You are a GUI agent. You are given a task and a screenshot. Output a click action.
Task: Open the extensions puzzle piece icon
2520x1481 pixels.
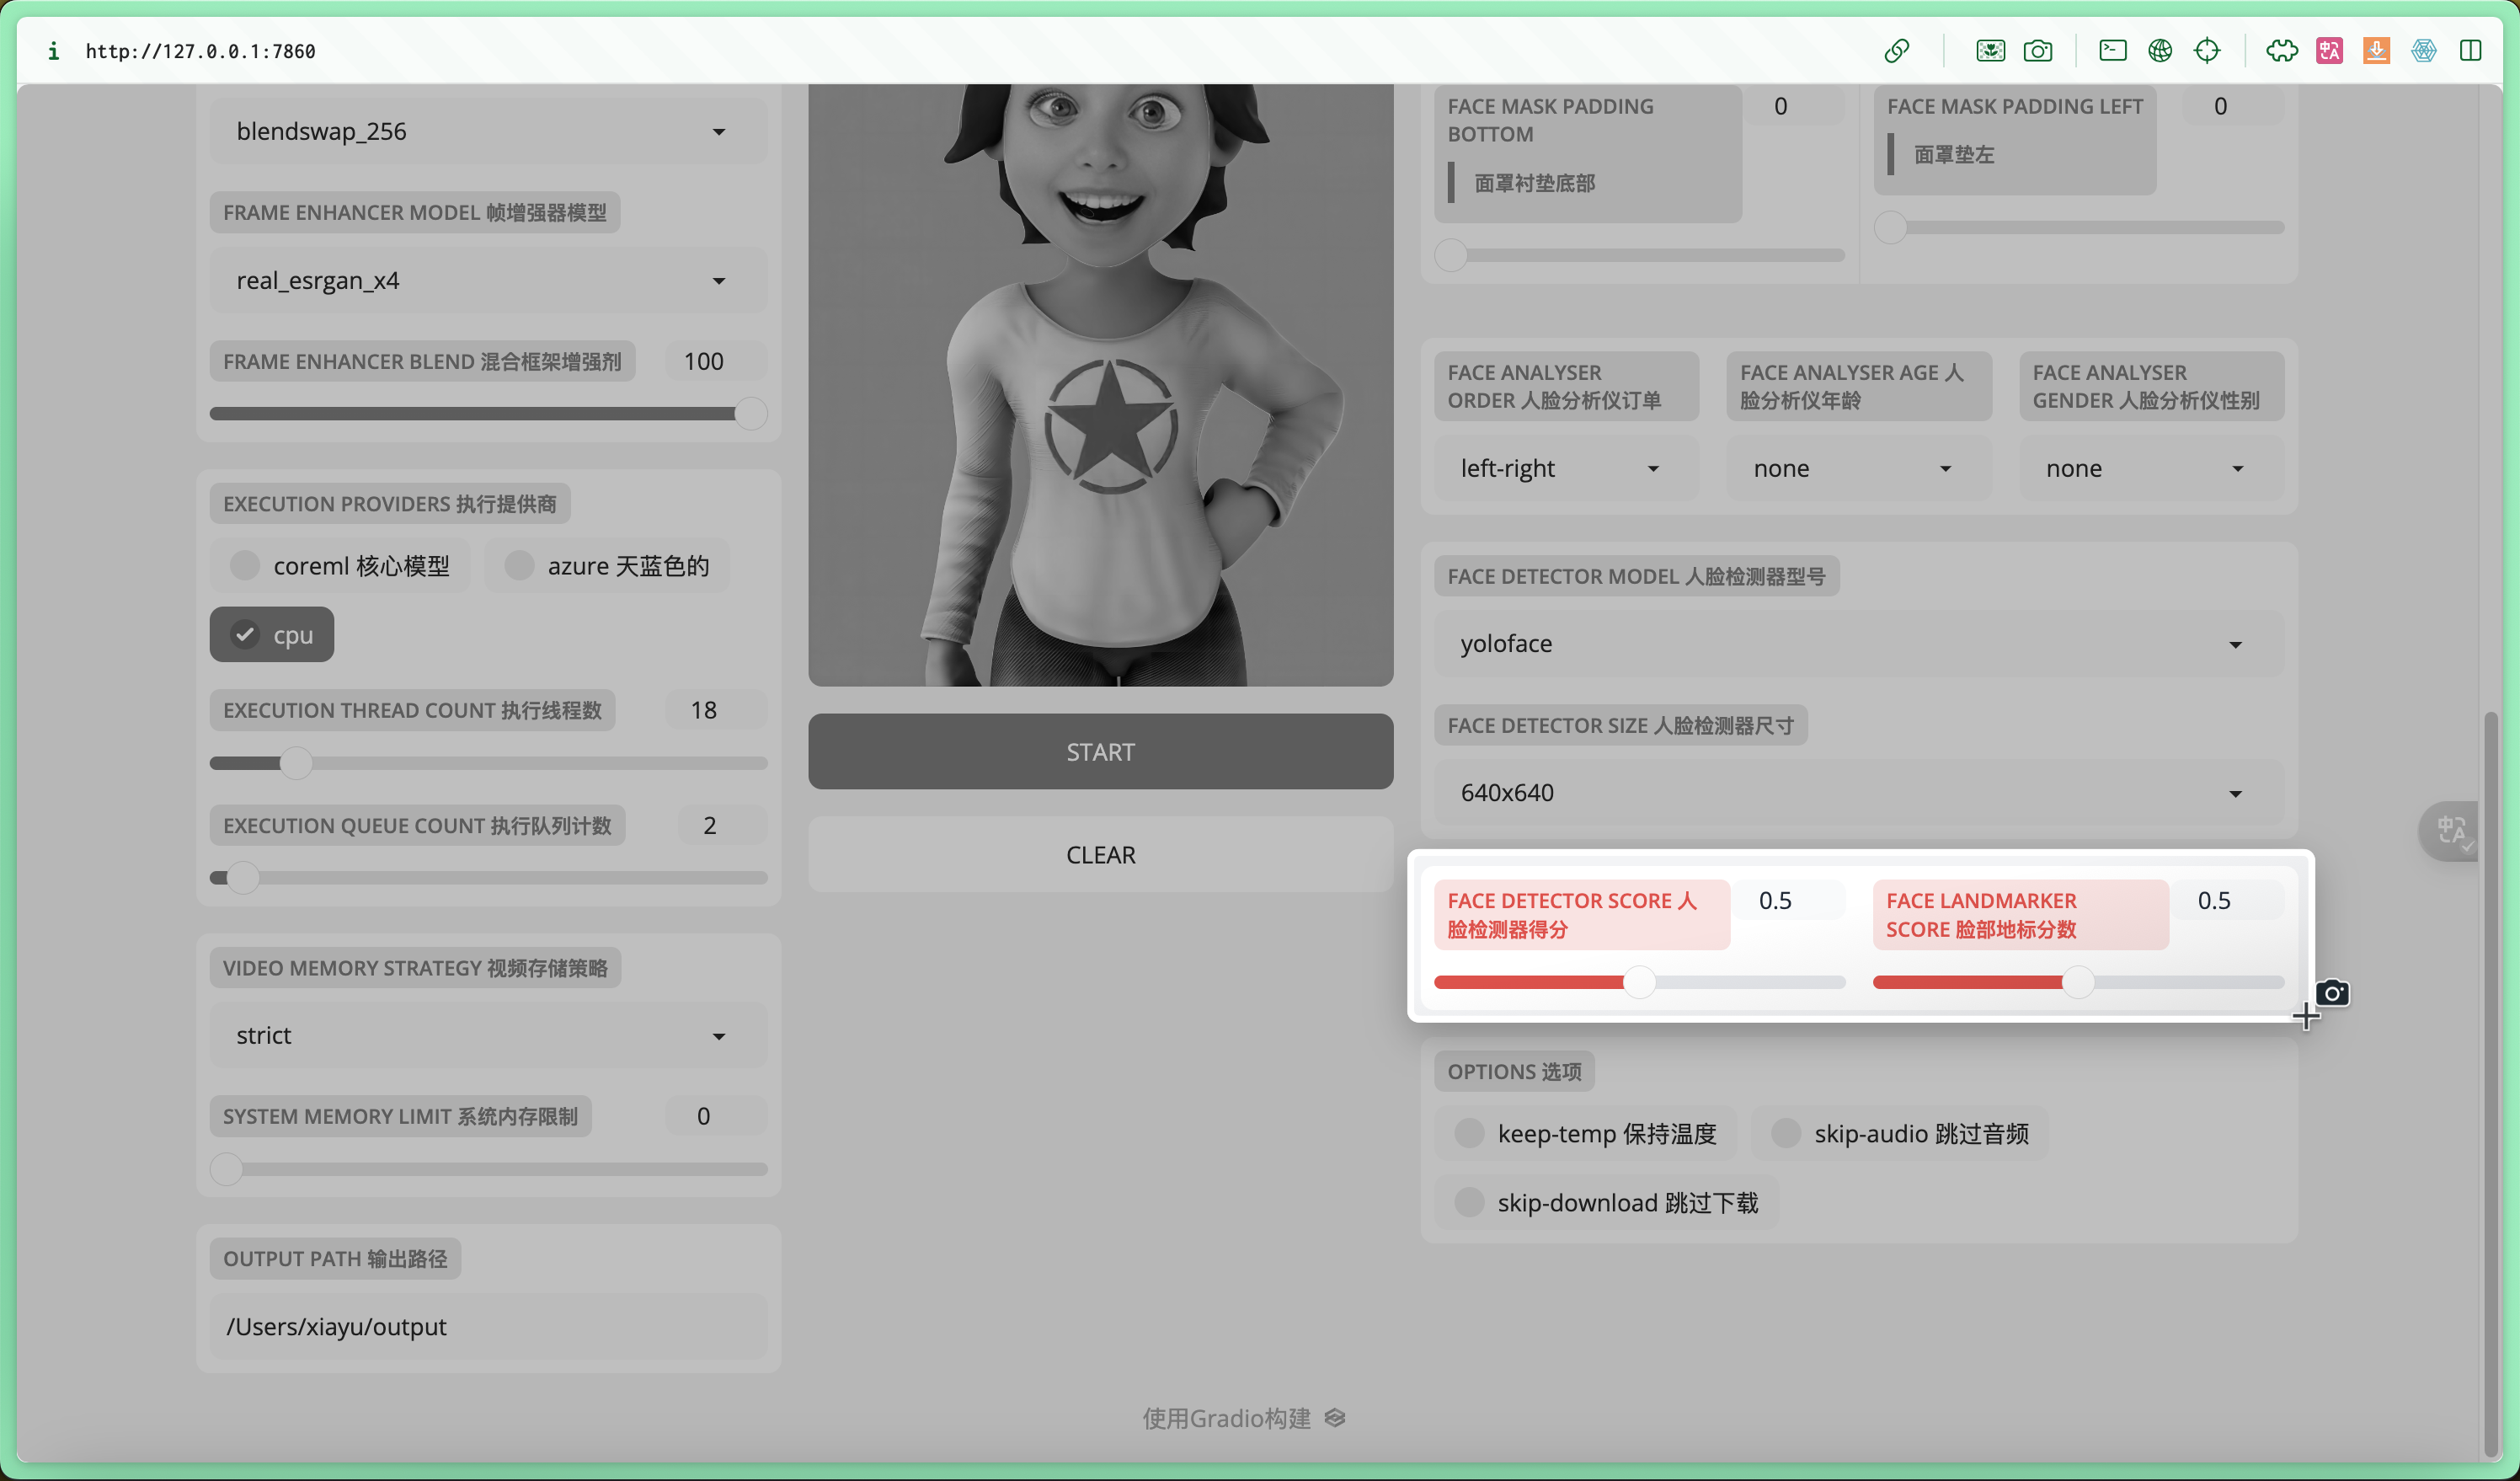(2281, 51)
